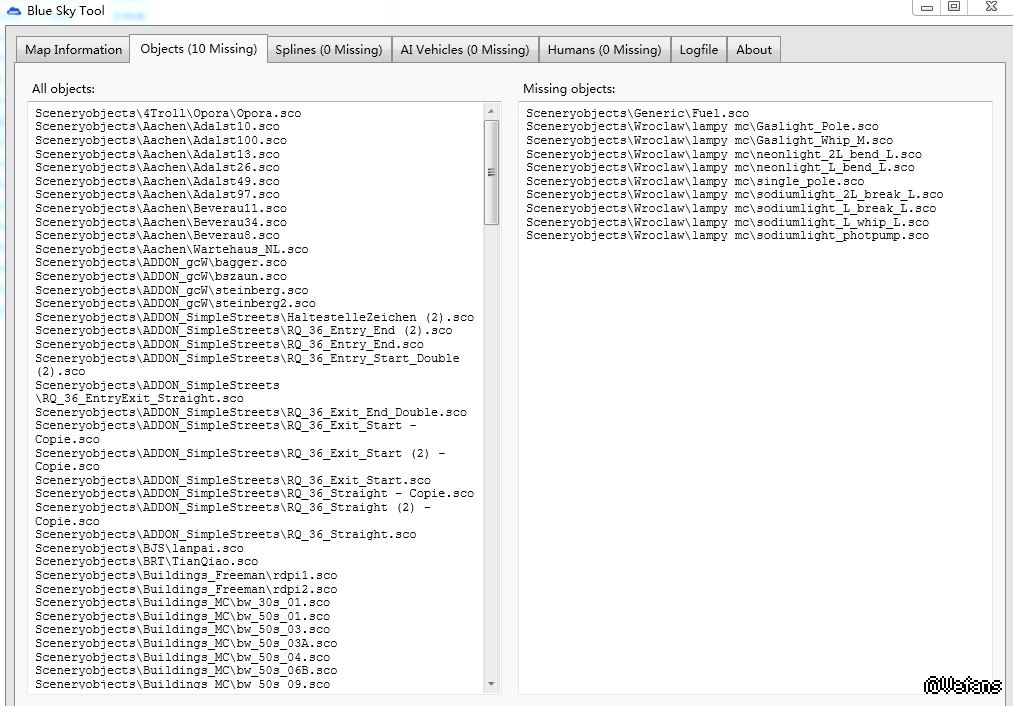Select ADDON_gcW\steinberg2.sco list entry

point(175,304)
